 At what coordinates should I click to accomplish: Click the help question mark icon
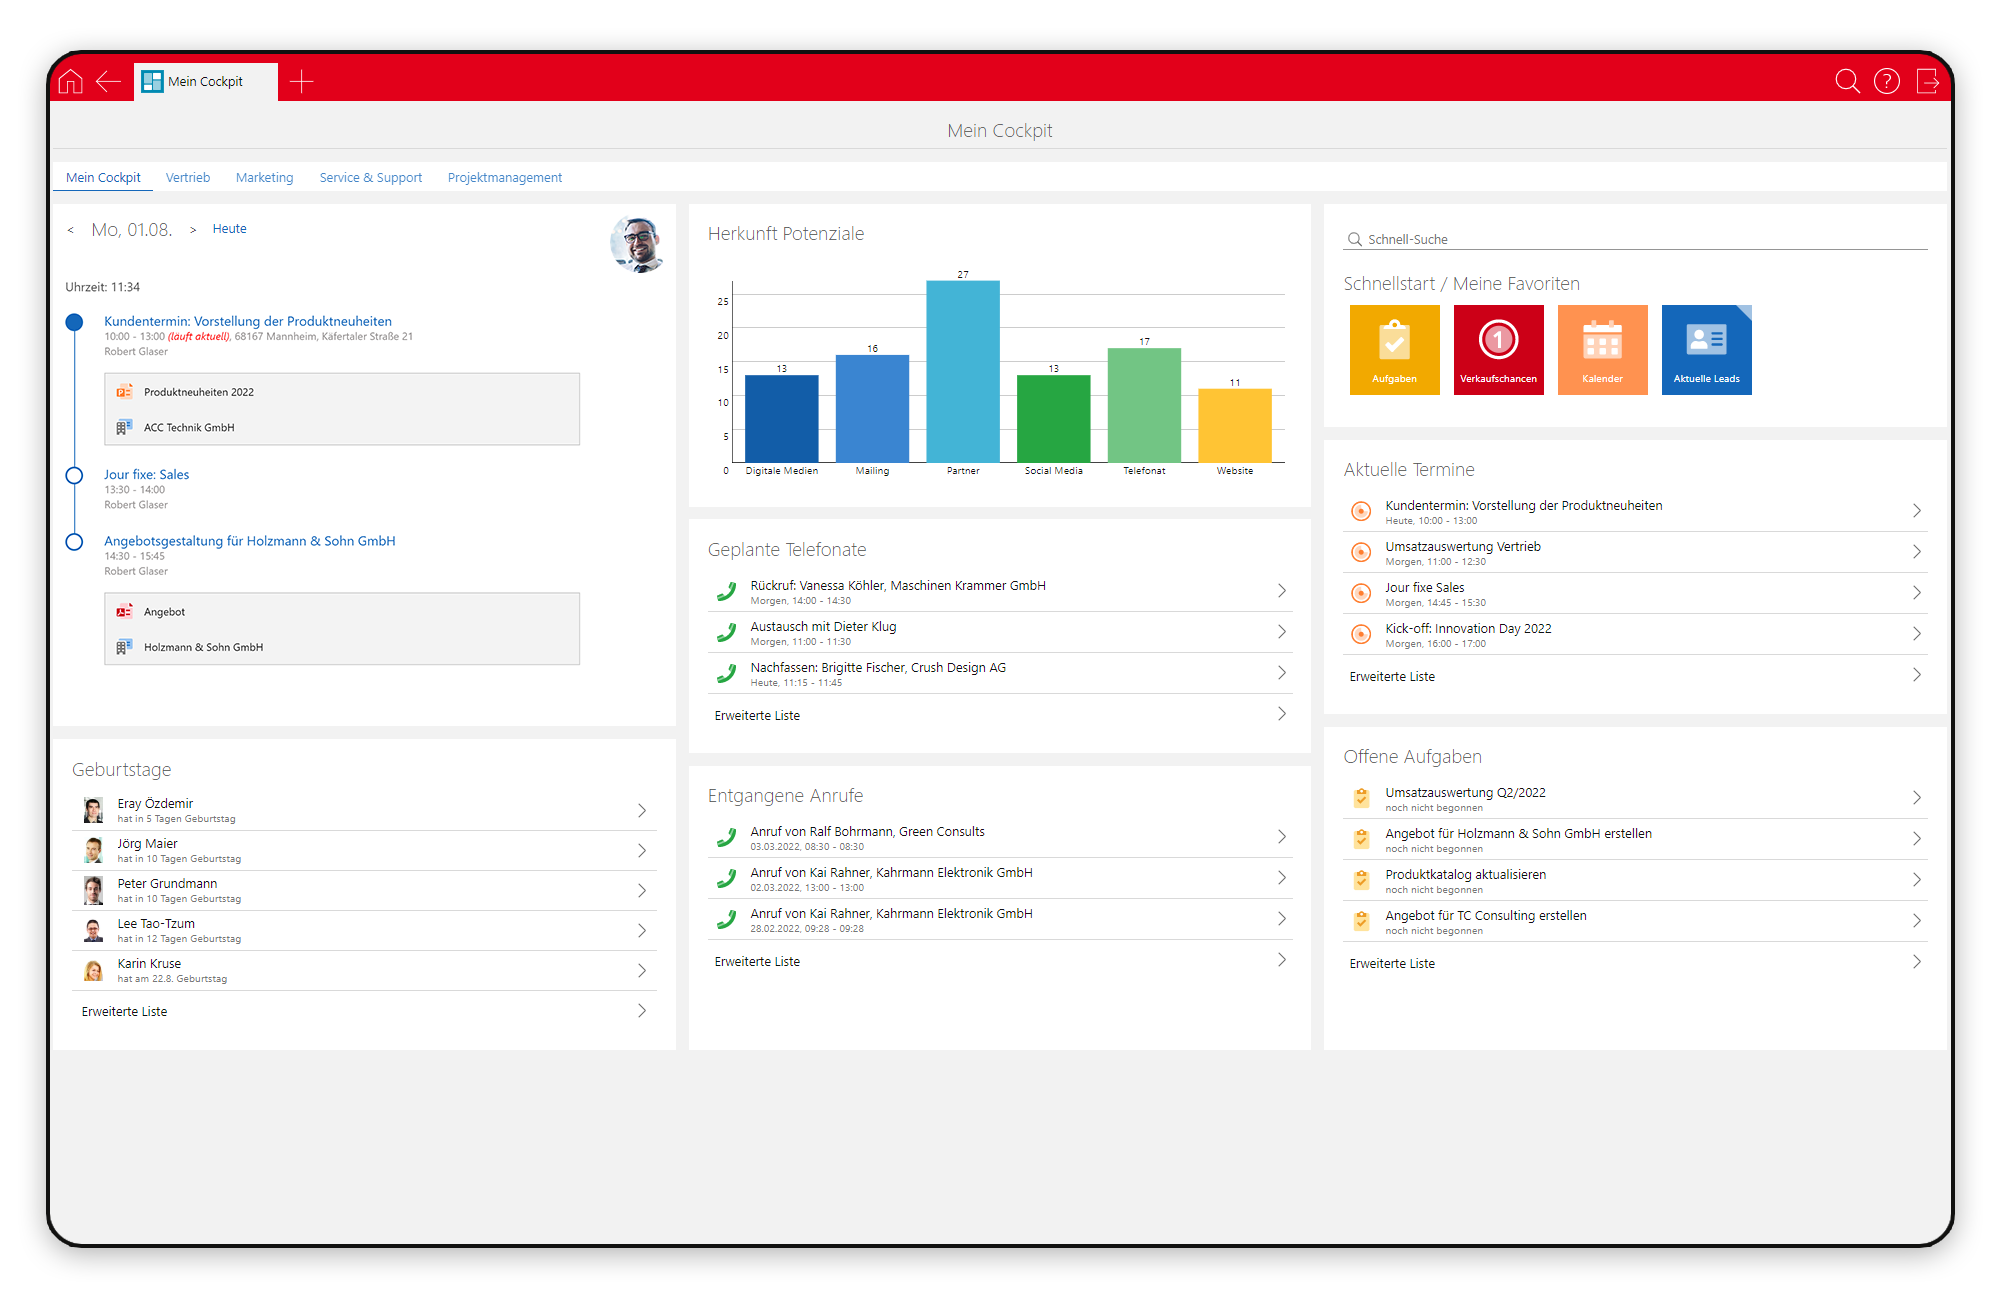point(1886,81)
